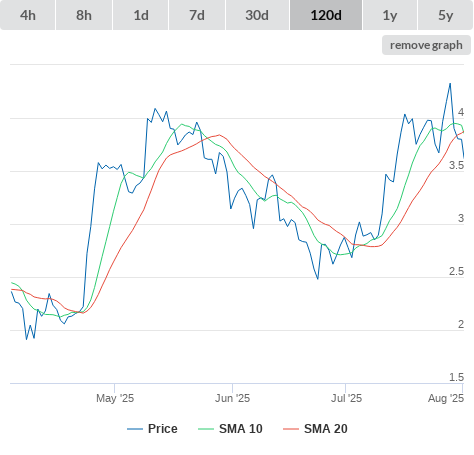Click the Aug '25 axis label
Viewport: 474px width, 455px height.
446,398
